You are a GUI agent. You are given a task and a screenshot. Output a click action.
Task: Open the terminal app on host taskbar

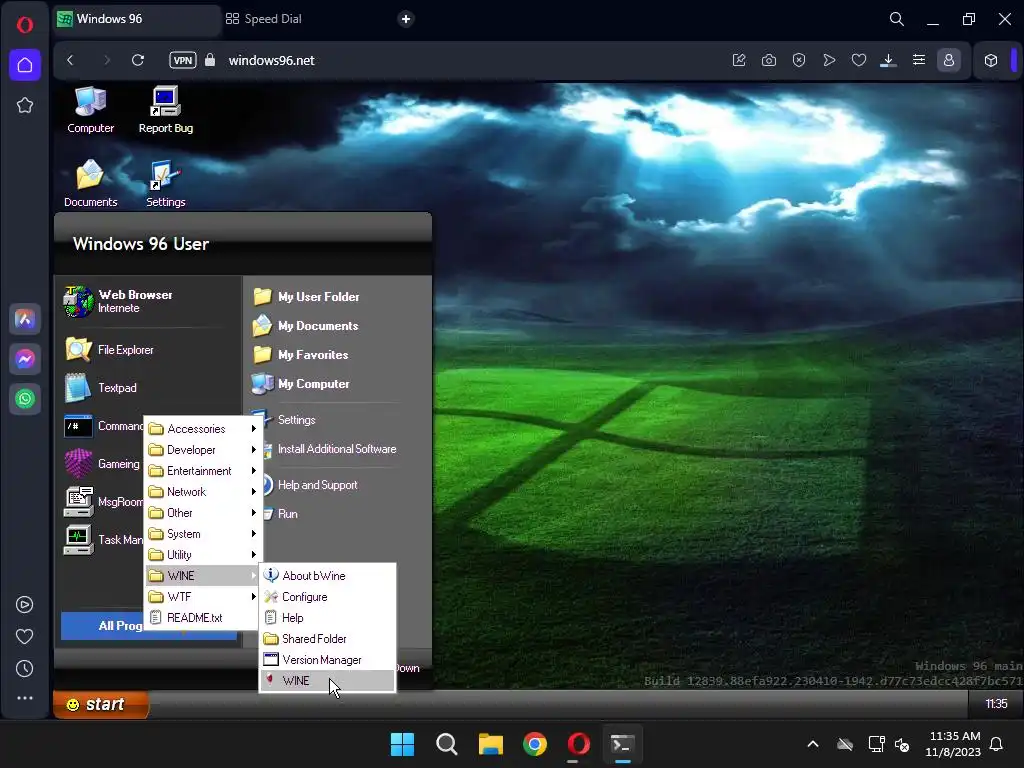pyautogui.click(x=622, y=744)
